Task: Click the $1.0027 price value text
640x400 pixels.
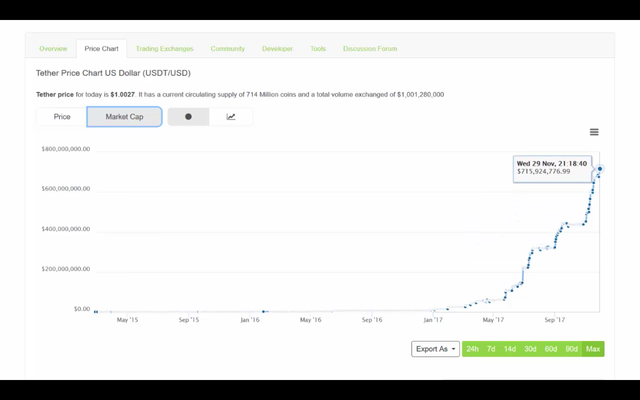Action: tap(122, 95)
